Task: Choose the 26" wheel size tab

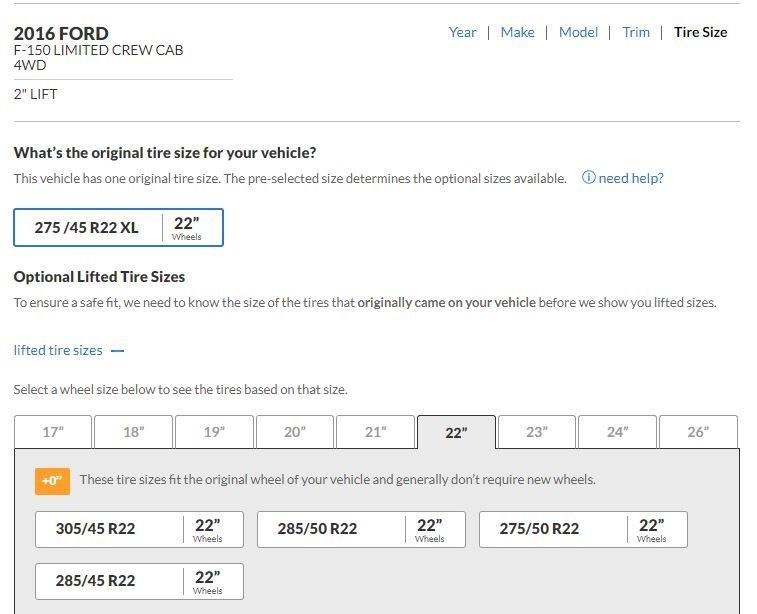Action: coord(698,432)
